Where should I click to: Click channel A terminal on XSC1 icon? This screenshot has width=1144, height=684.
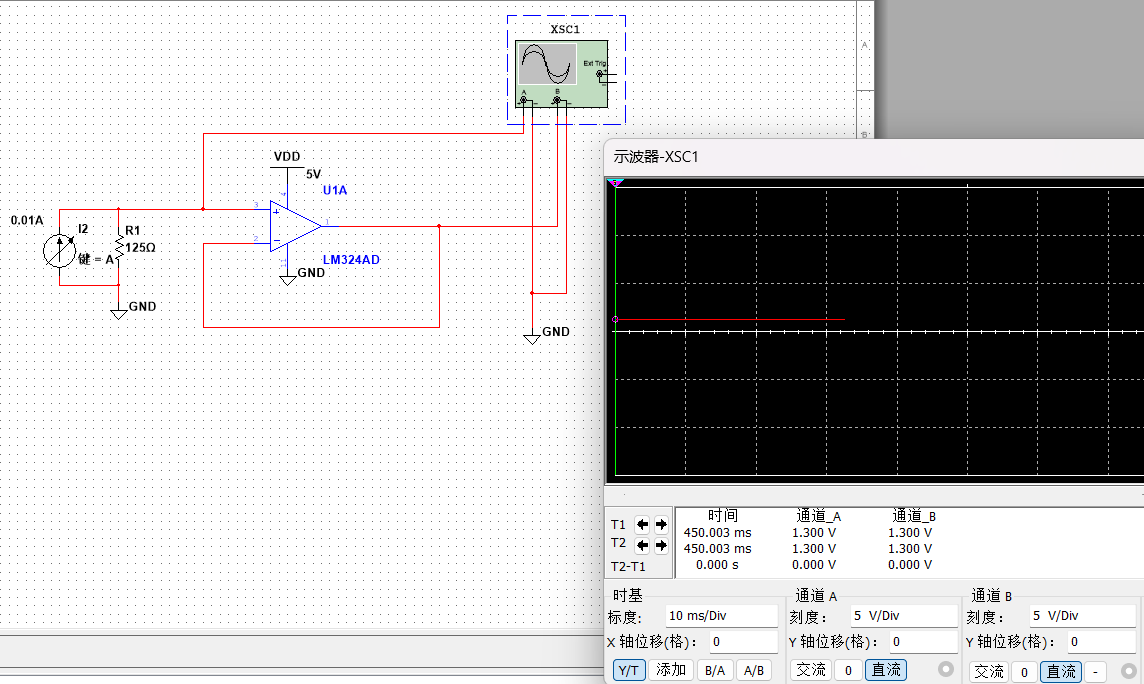pos(523,100)
